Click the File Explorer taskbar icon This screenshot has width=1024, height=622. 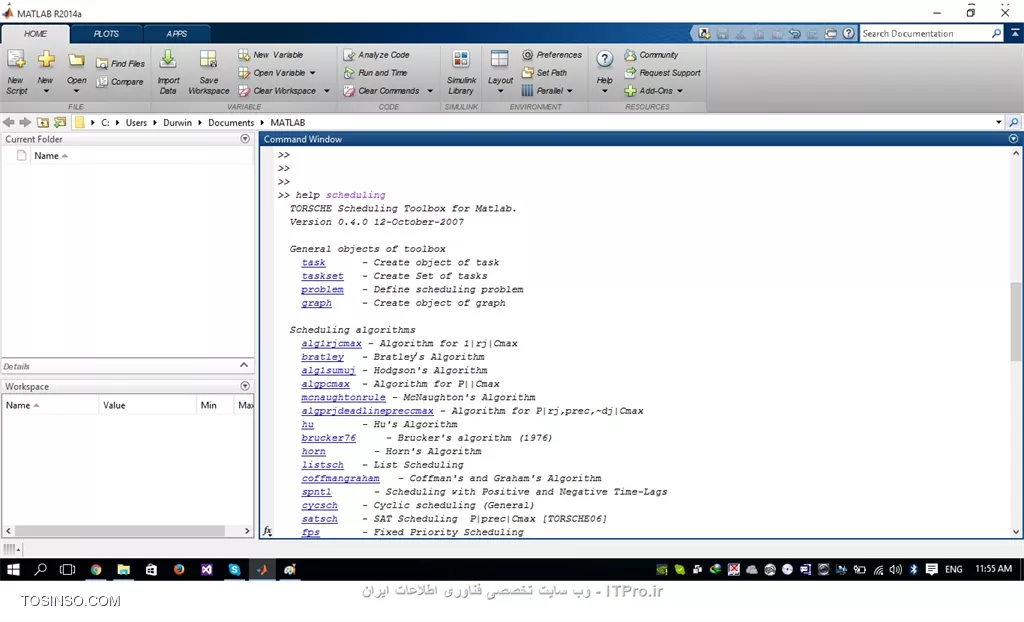point(123,569)
